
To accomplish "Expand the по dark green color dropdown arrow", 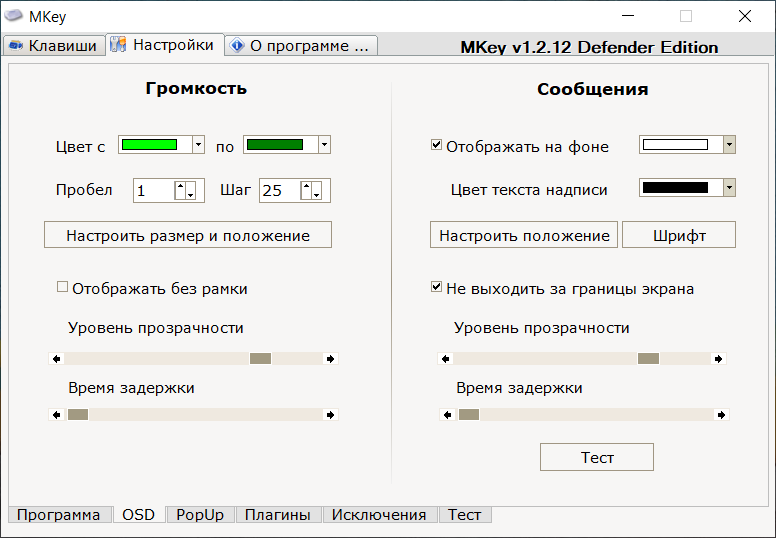I will 324,145.
